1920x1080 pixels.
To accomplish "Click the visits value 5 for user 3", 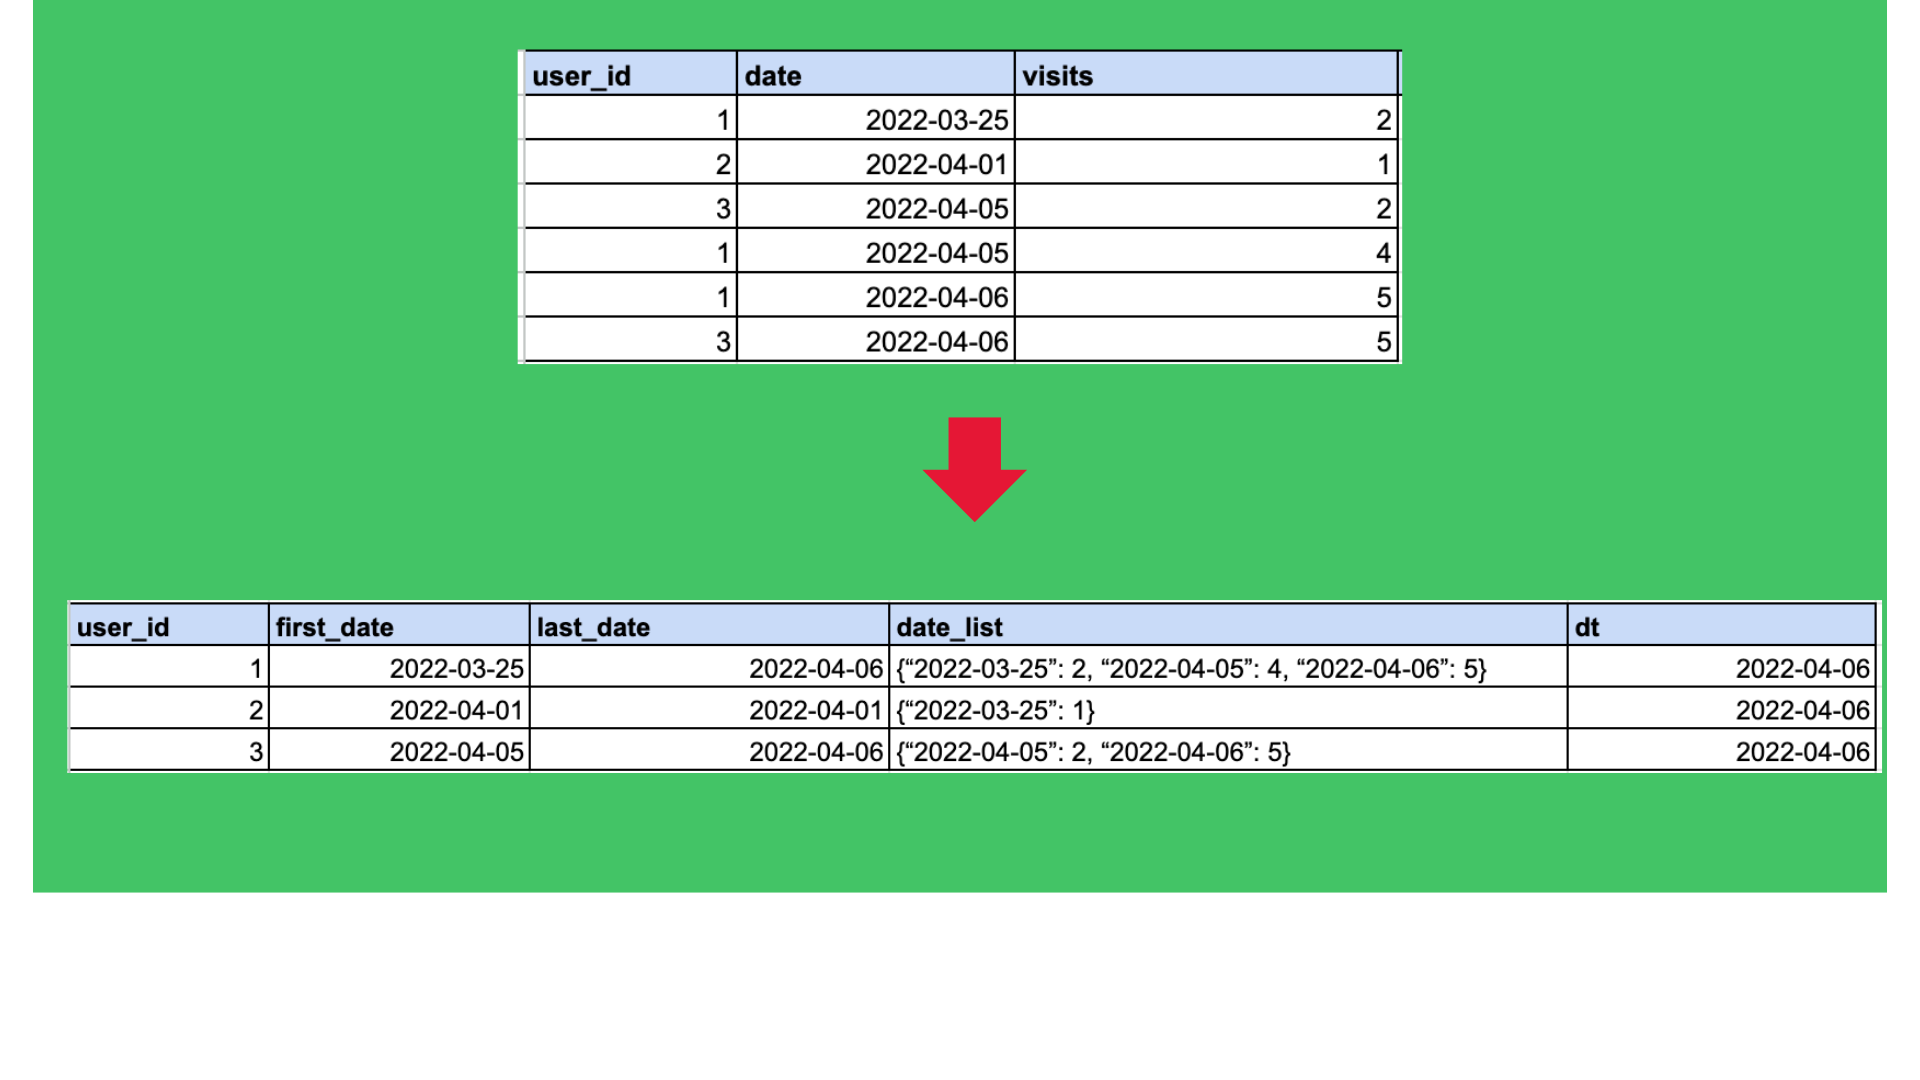I will pos(1385,341).
